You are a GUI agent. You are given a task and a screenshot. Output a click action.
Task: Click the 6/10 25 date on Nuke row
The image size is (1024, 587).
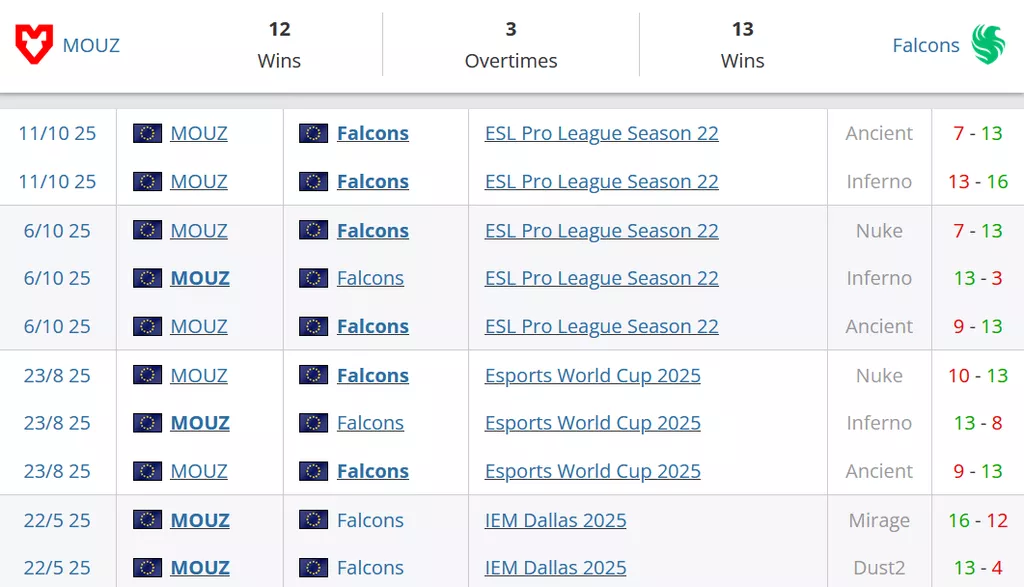[x=57, y=231]
